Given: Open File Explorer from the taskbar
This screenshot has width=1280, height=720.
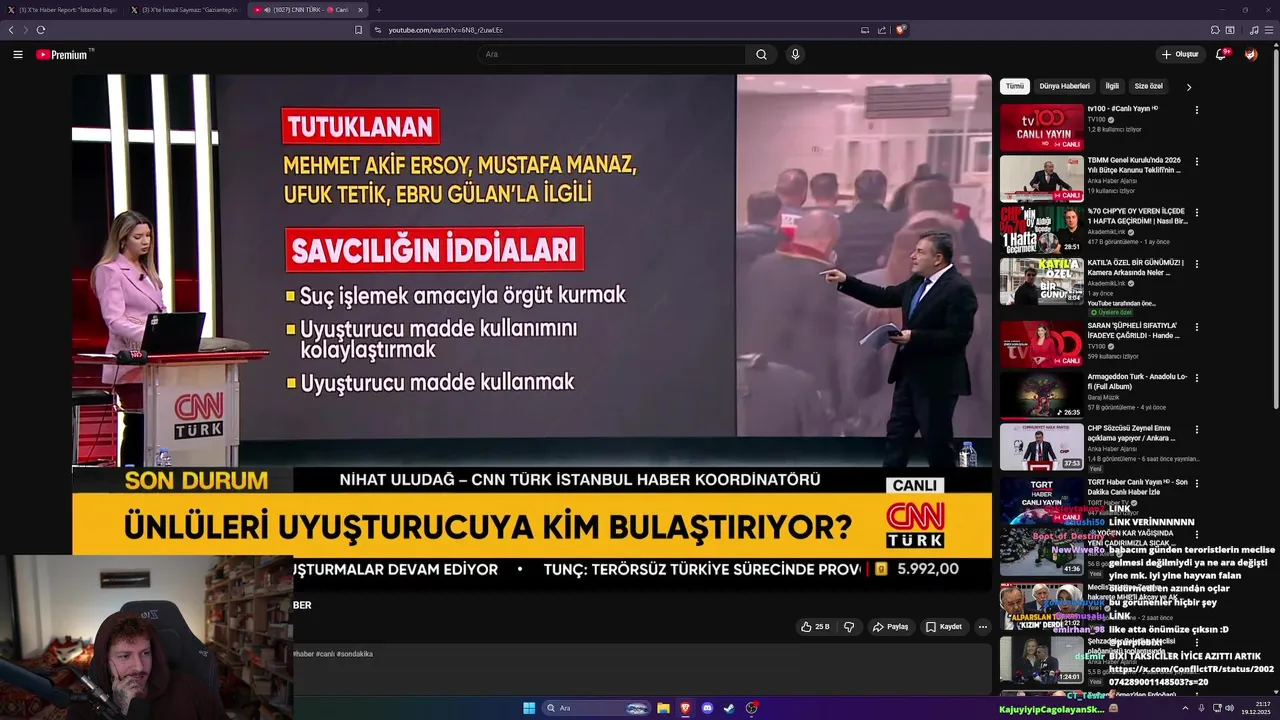Looking at the screenshot, I should [x=663, y=708].
